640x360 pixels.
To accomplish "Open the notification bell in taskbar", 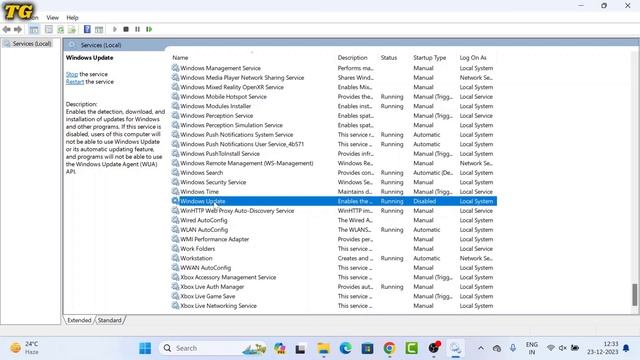I will tap(626, 348).
